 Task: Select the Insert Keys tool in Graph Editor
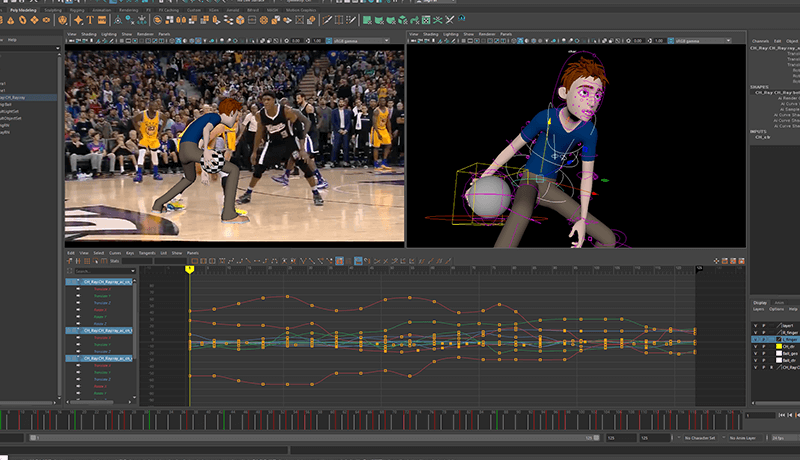point(78,261)
